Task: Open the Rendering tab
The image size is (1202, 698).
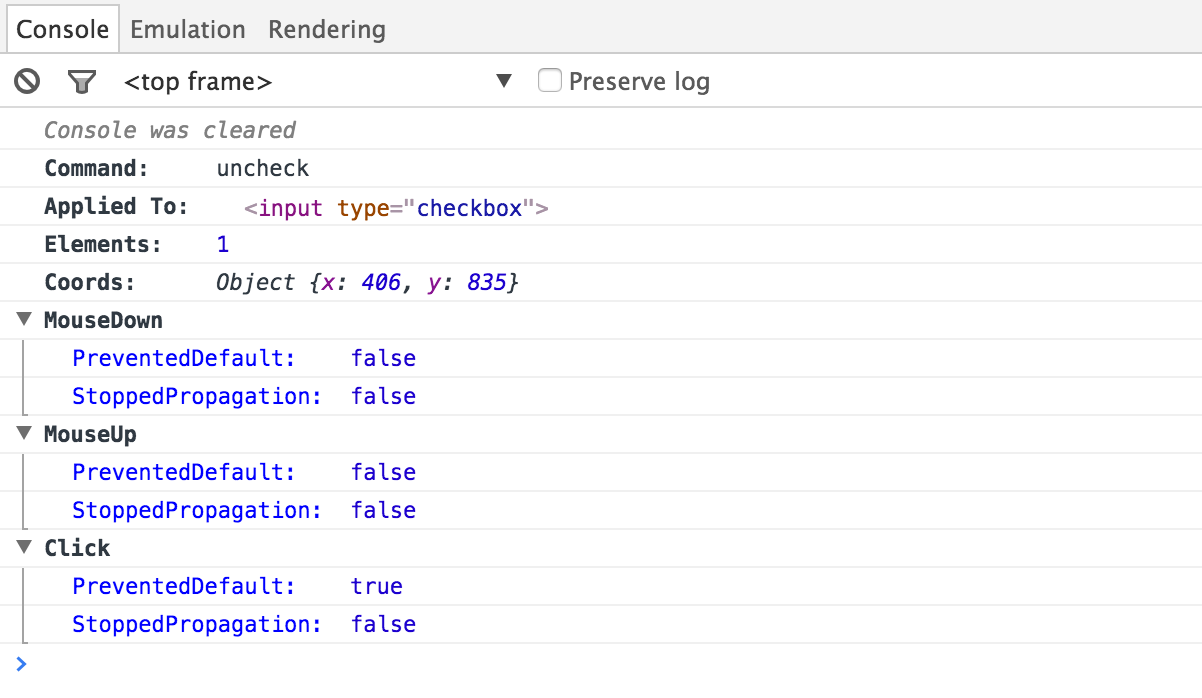Action: pyautogui.click(x=326, y=29)
